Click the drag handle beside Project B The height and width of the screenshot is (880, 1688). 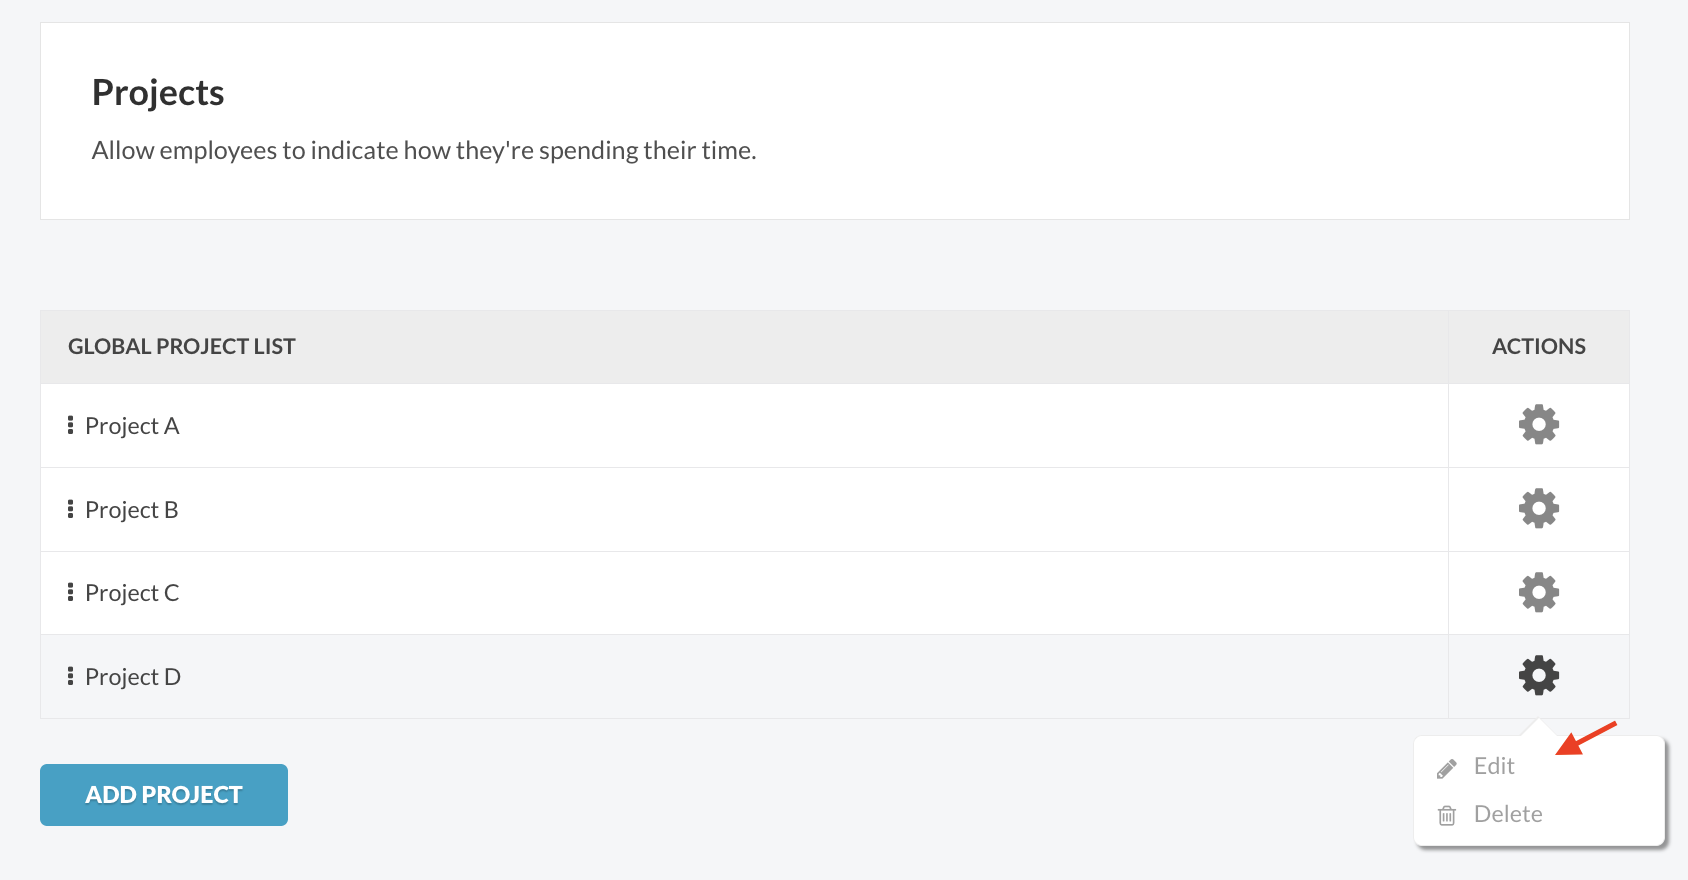[70, 509]
